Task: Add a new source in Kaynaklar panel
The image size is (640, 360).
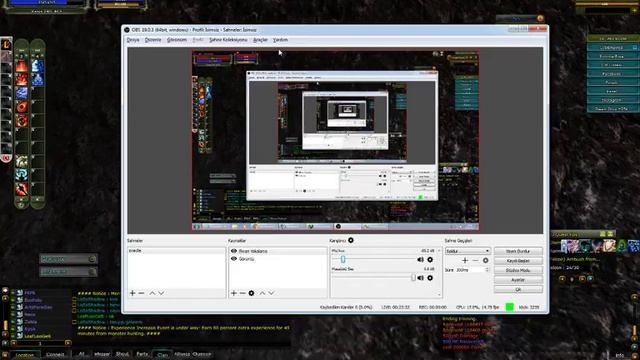Action: pos(233,293)
